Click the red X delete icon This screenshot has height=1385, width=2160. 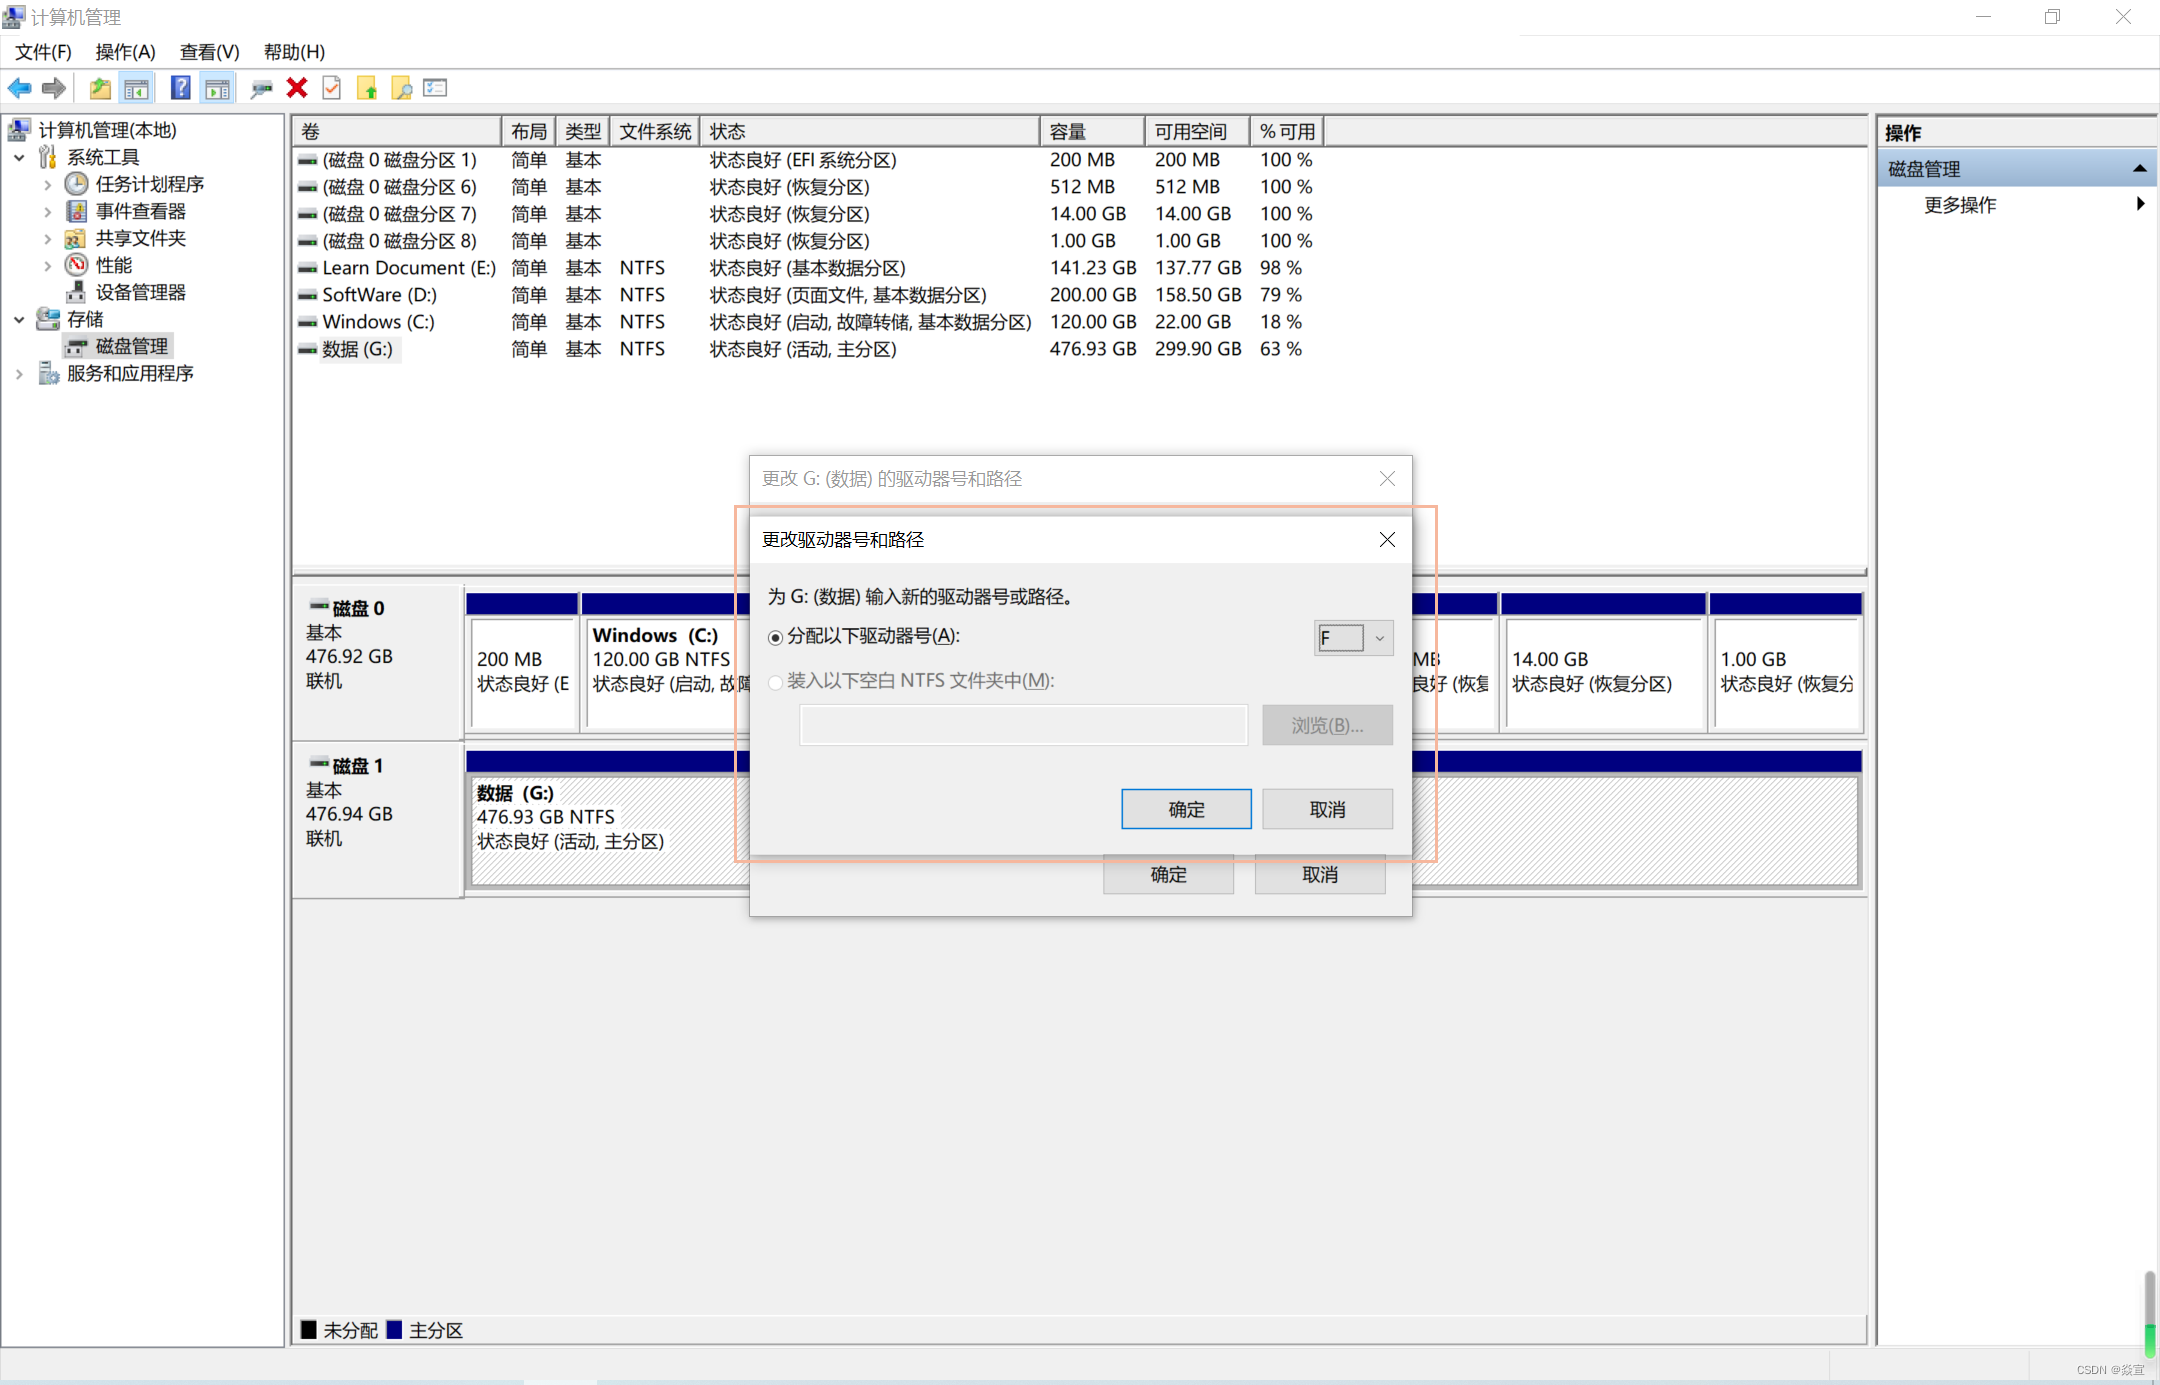296,88
